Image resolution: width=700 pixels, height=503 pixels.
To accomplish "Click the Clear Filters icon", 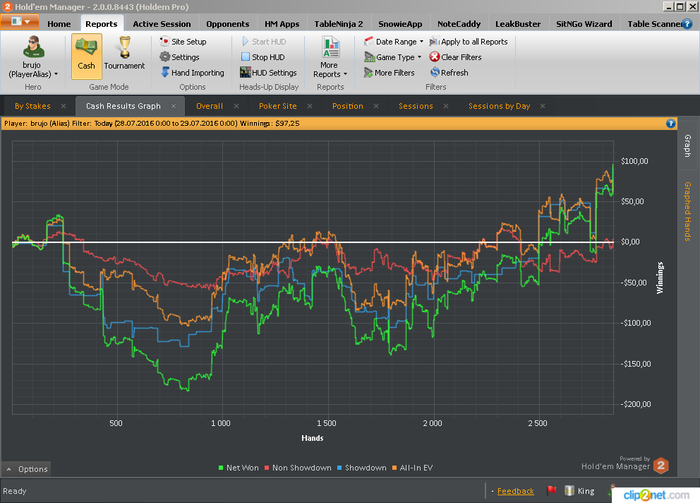I will click(435, 57).
